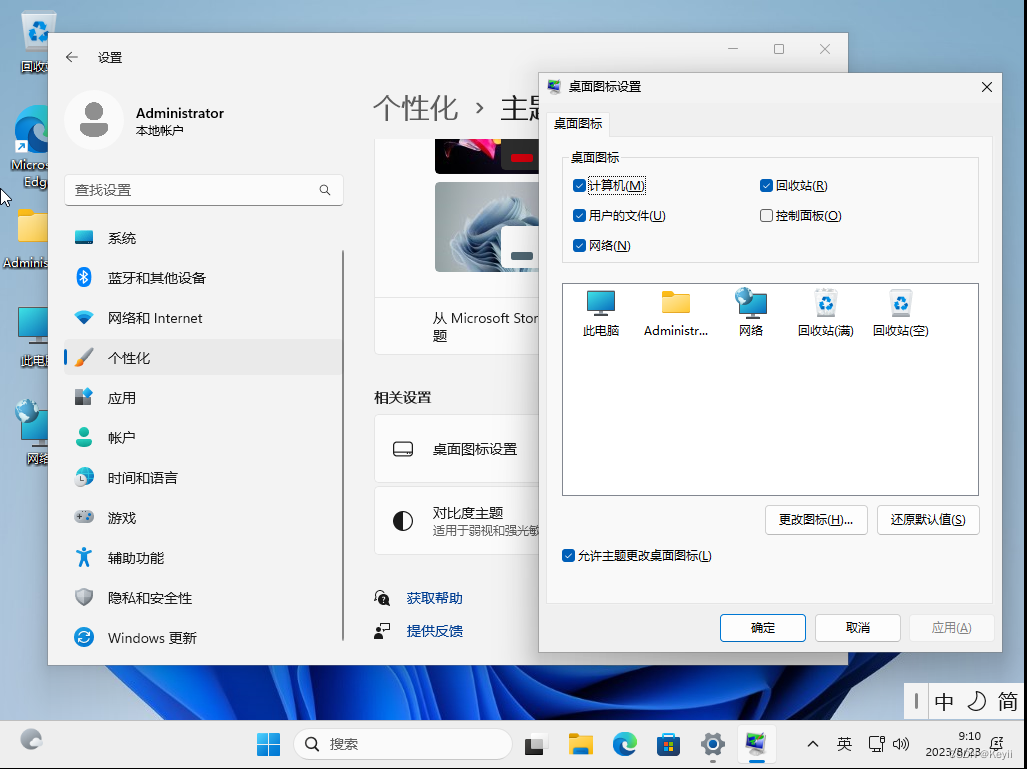Launch Microsoft Edge from the taskbar
The image size is (1027, 769).
click(624, 745)
